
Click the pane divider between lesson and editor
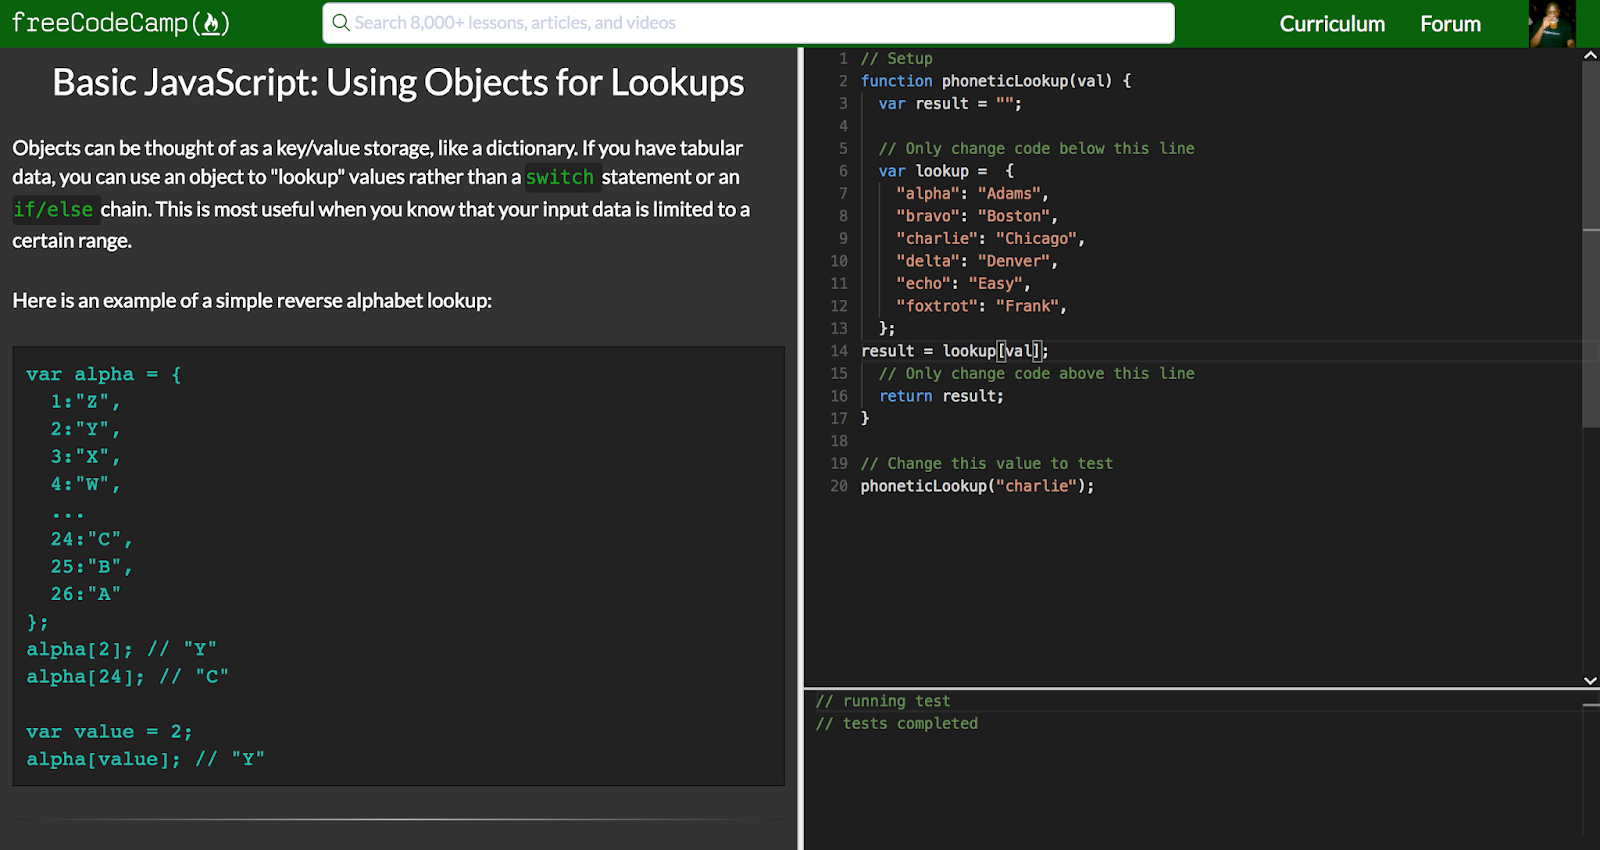click(800, 448)
